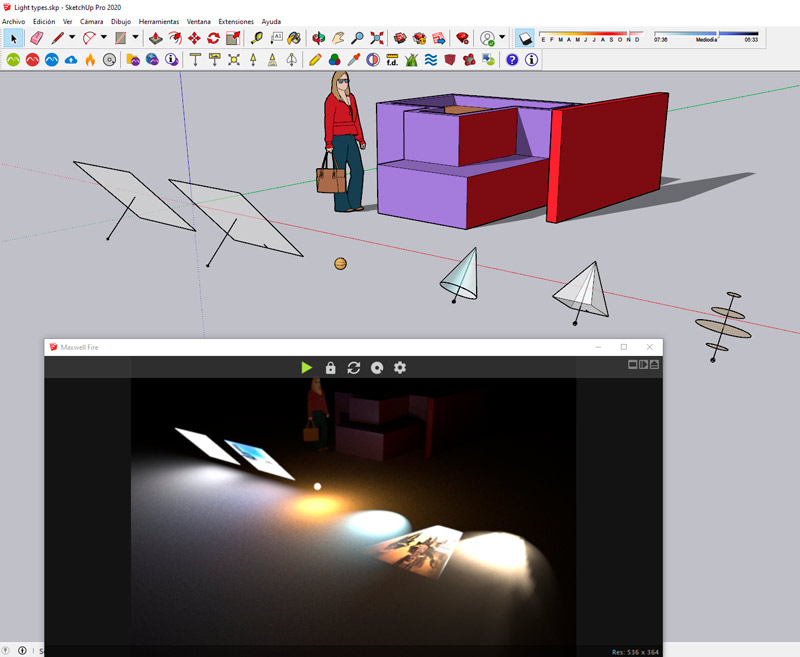Toggle the camera lock in Maxwell Fire
The width and height of the screenshot is (800, 657).
tap(331, 367)
